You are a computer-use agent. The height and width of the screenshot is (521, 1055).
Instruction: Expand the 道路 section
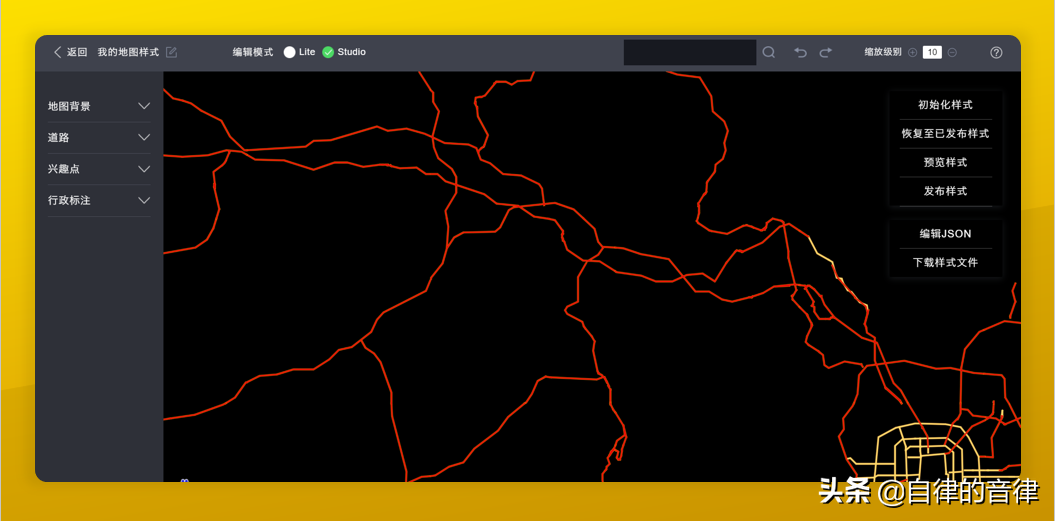coord(99,137)
